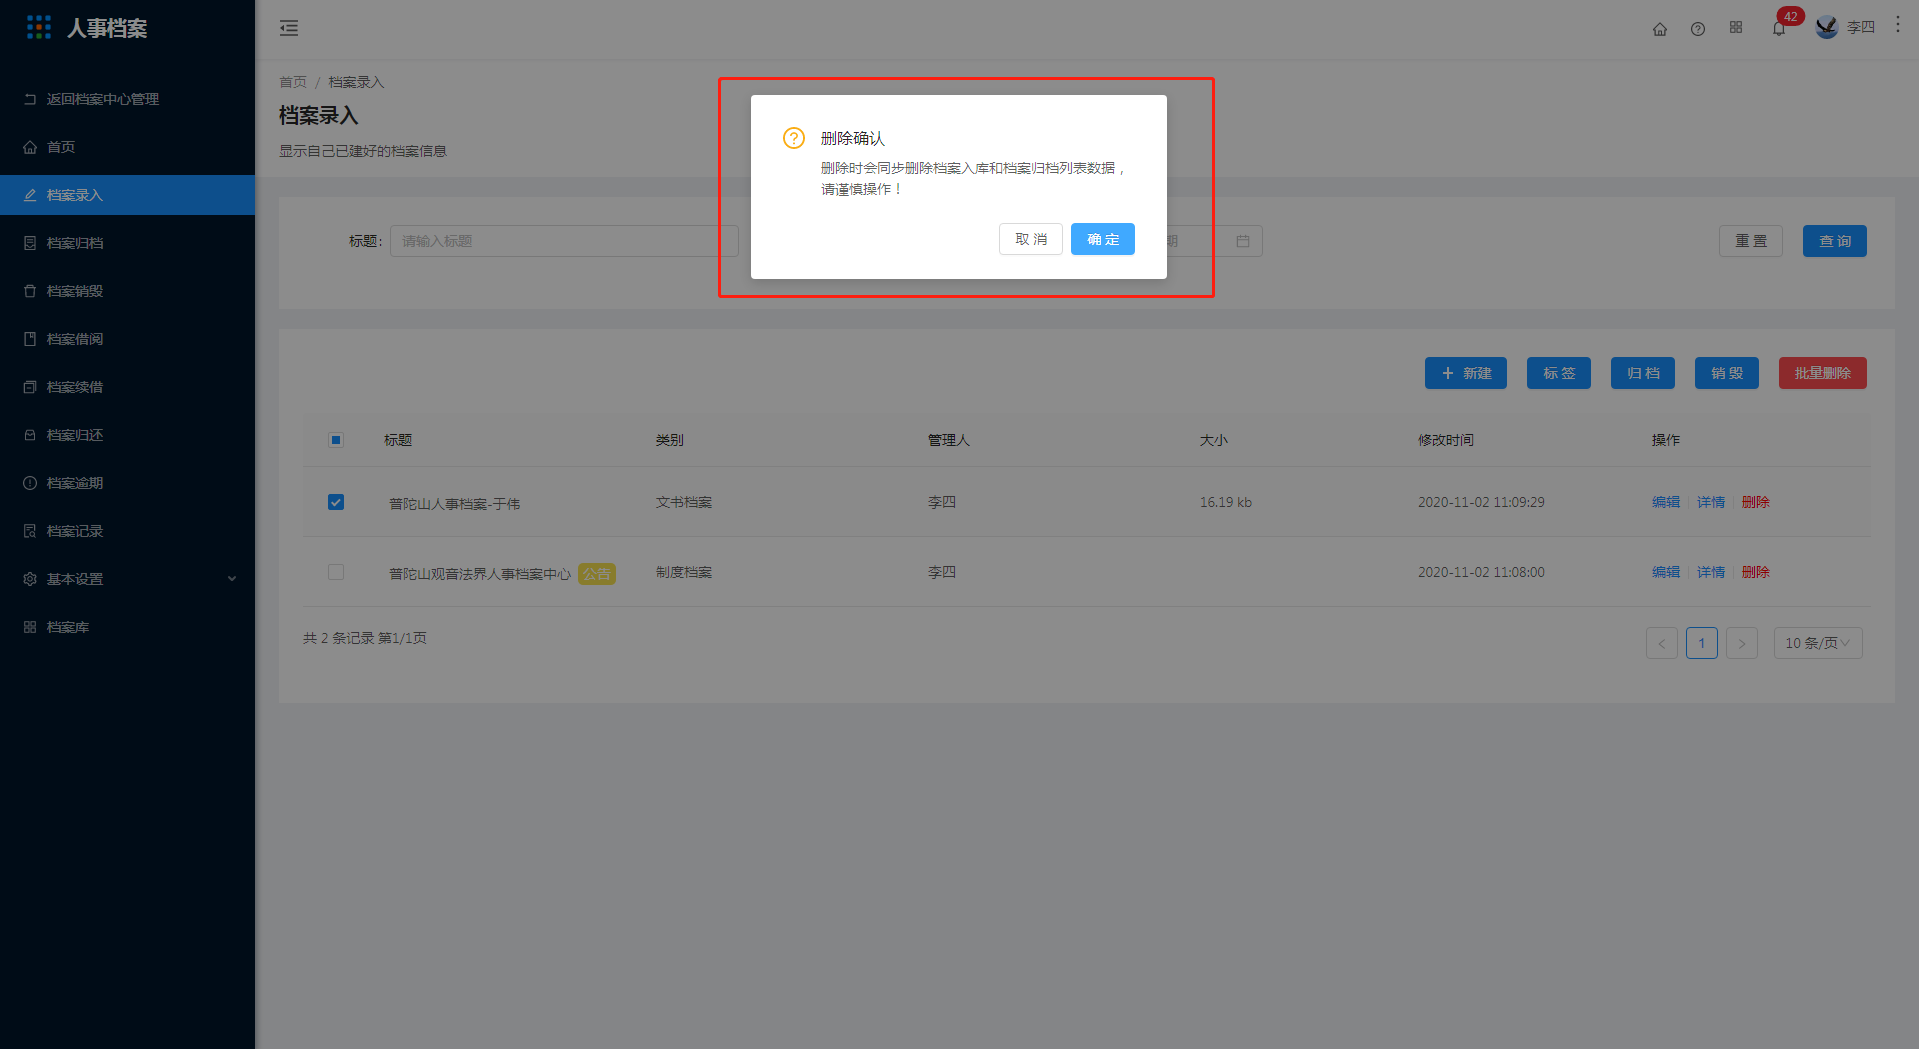The width and height of the screenshot is (1919, 1049).
Task: Click 编辑 for 普陀山观音法界人事档案中心
Action: (1666, 572)
